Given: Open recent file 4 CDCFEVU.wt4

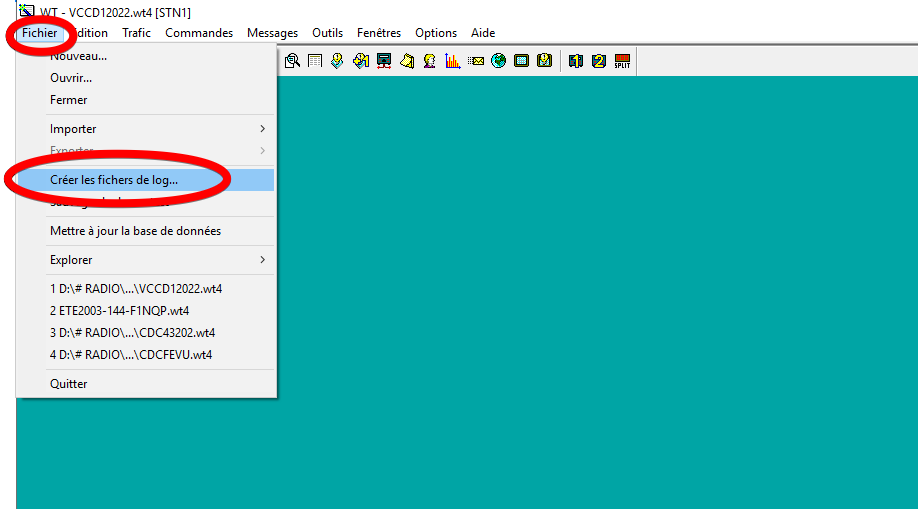Looking at the screenshot, I should point(146,355).
